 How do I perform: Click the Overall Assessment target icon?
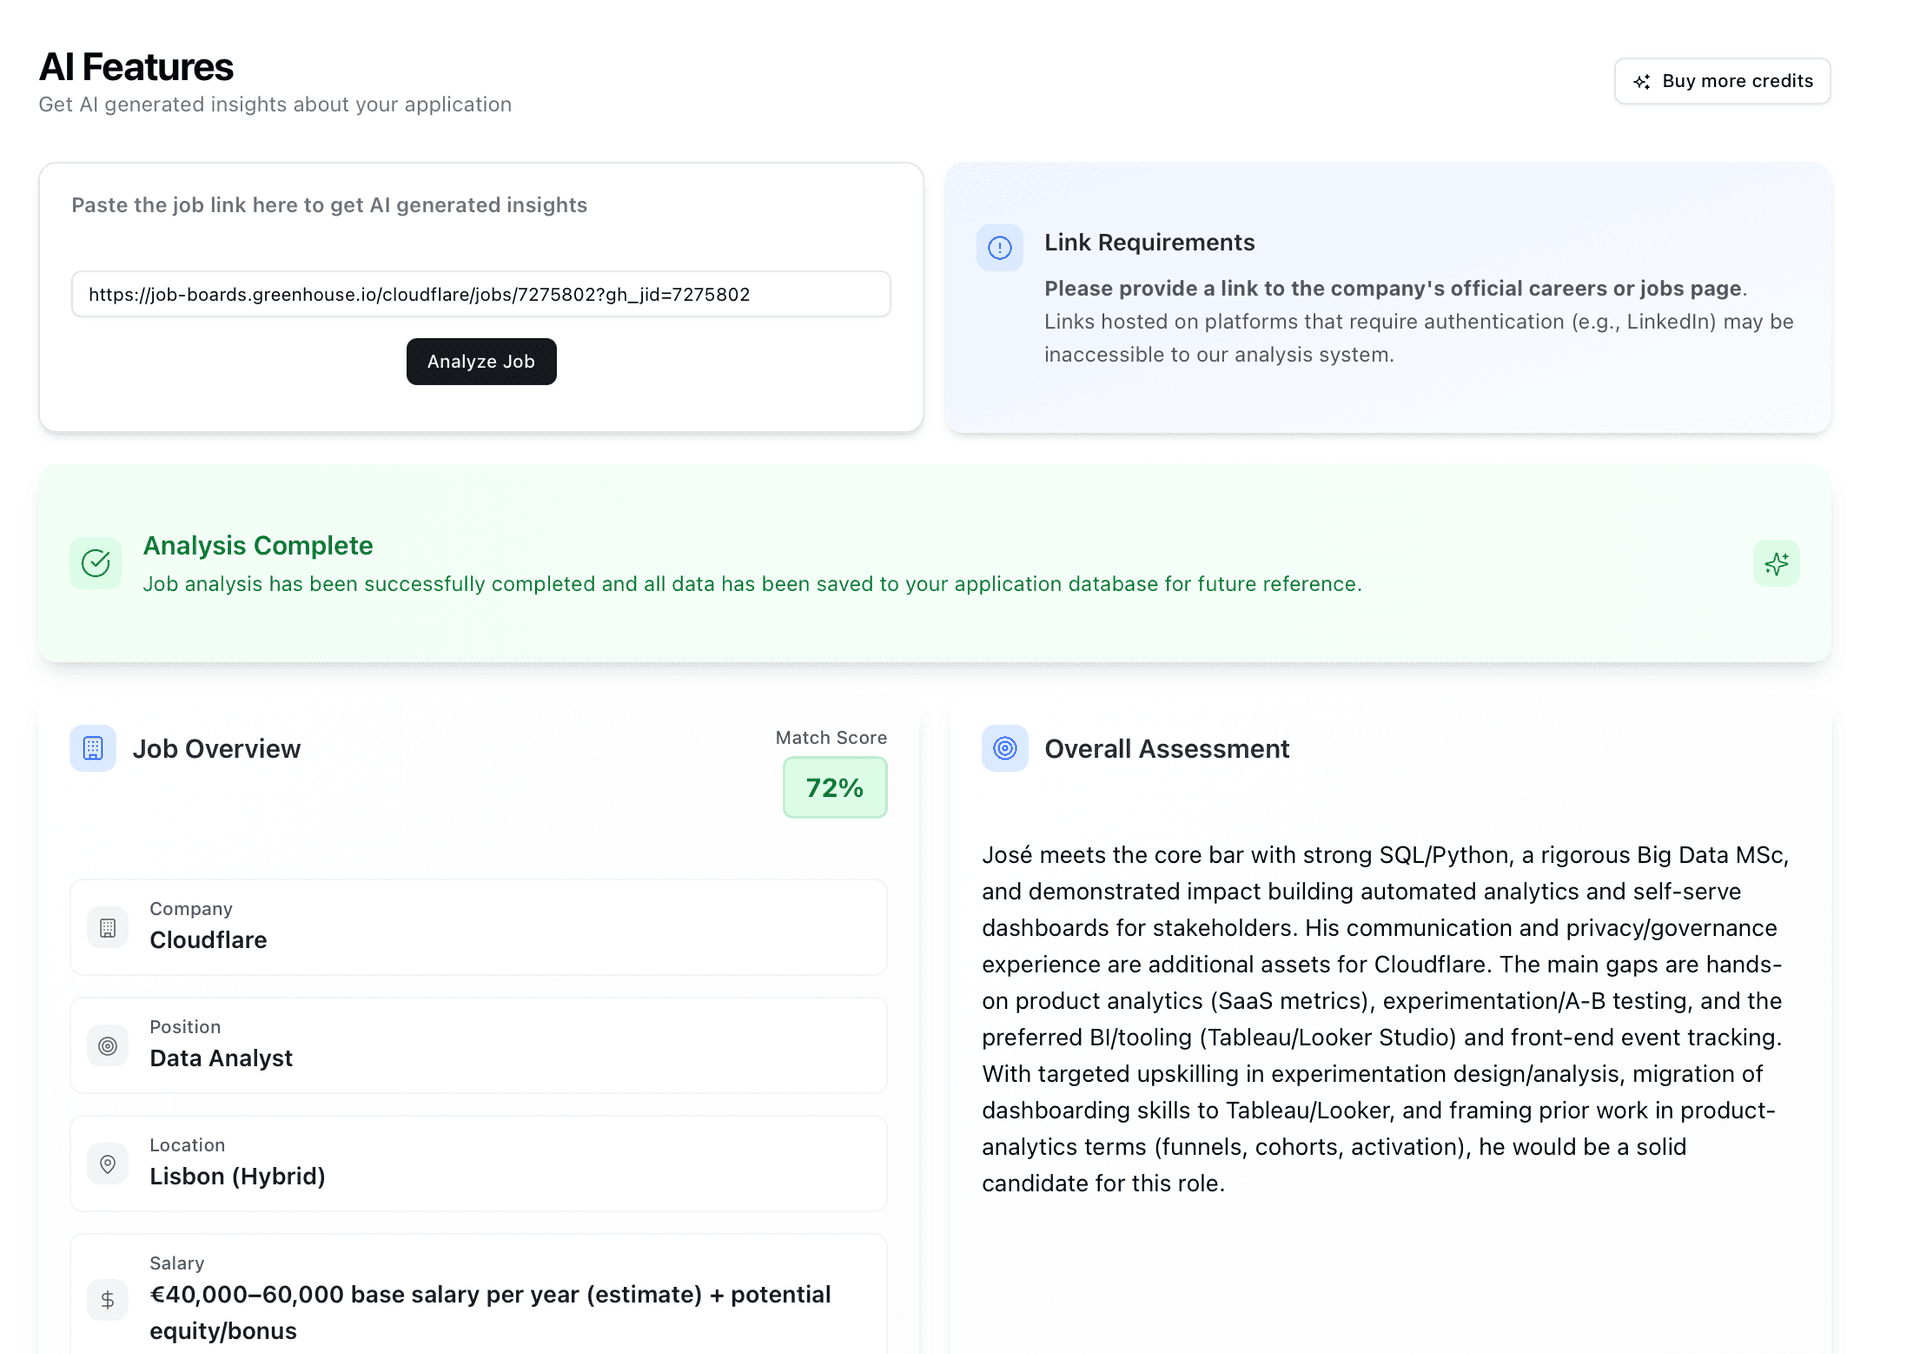(1005, 748)
